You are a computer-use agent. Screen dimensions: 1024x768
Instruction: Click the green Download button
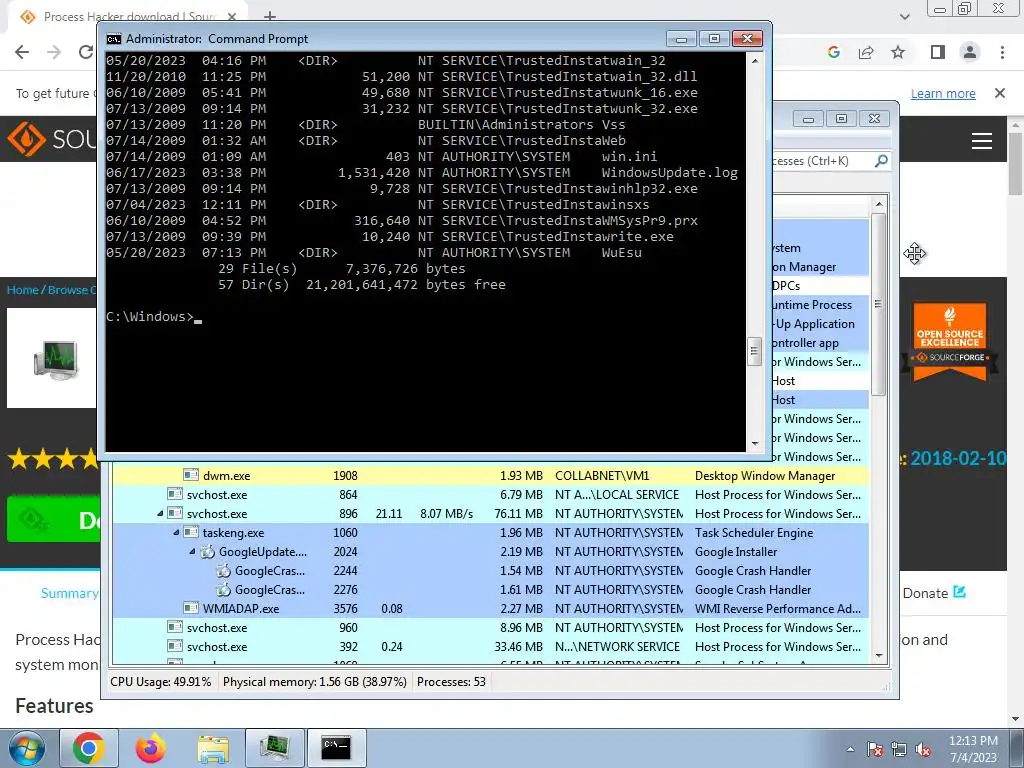pos(54,519)
